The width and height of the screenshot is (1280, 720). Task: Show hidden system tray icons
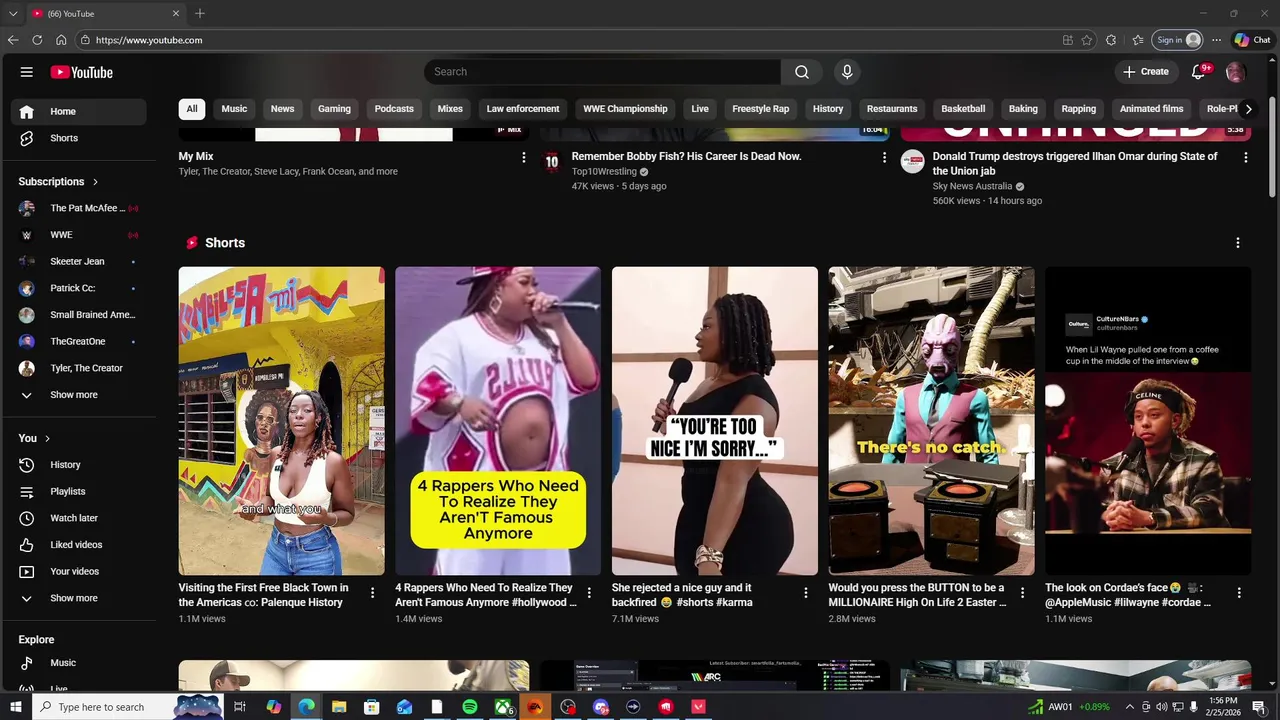pos(1130,707)
